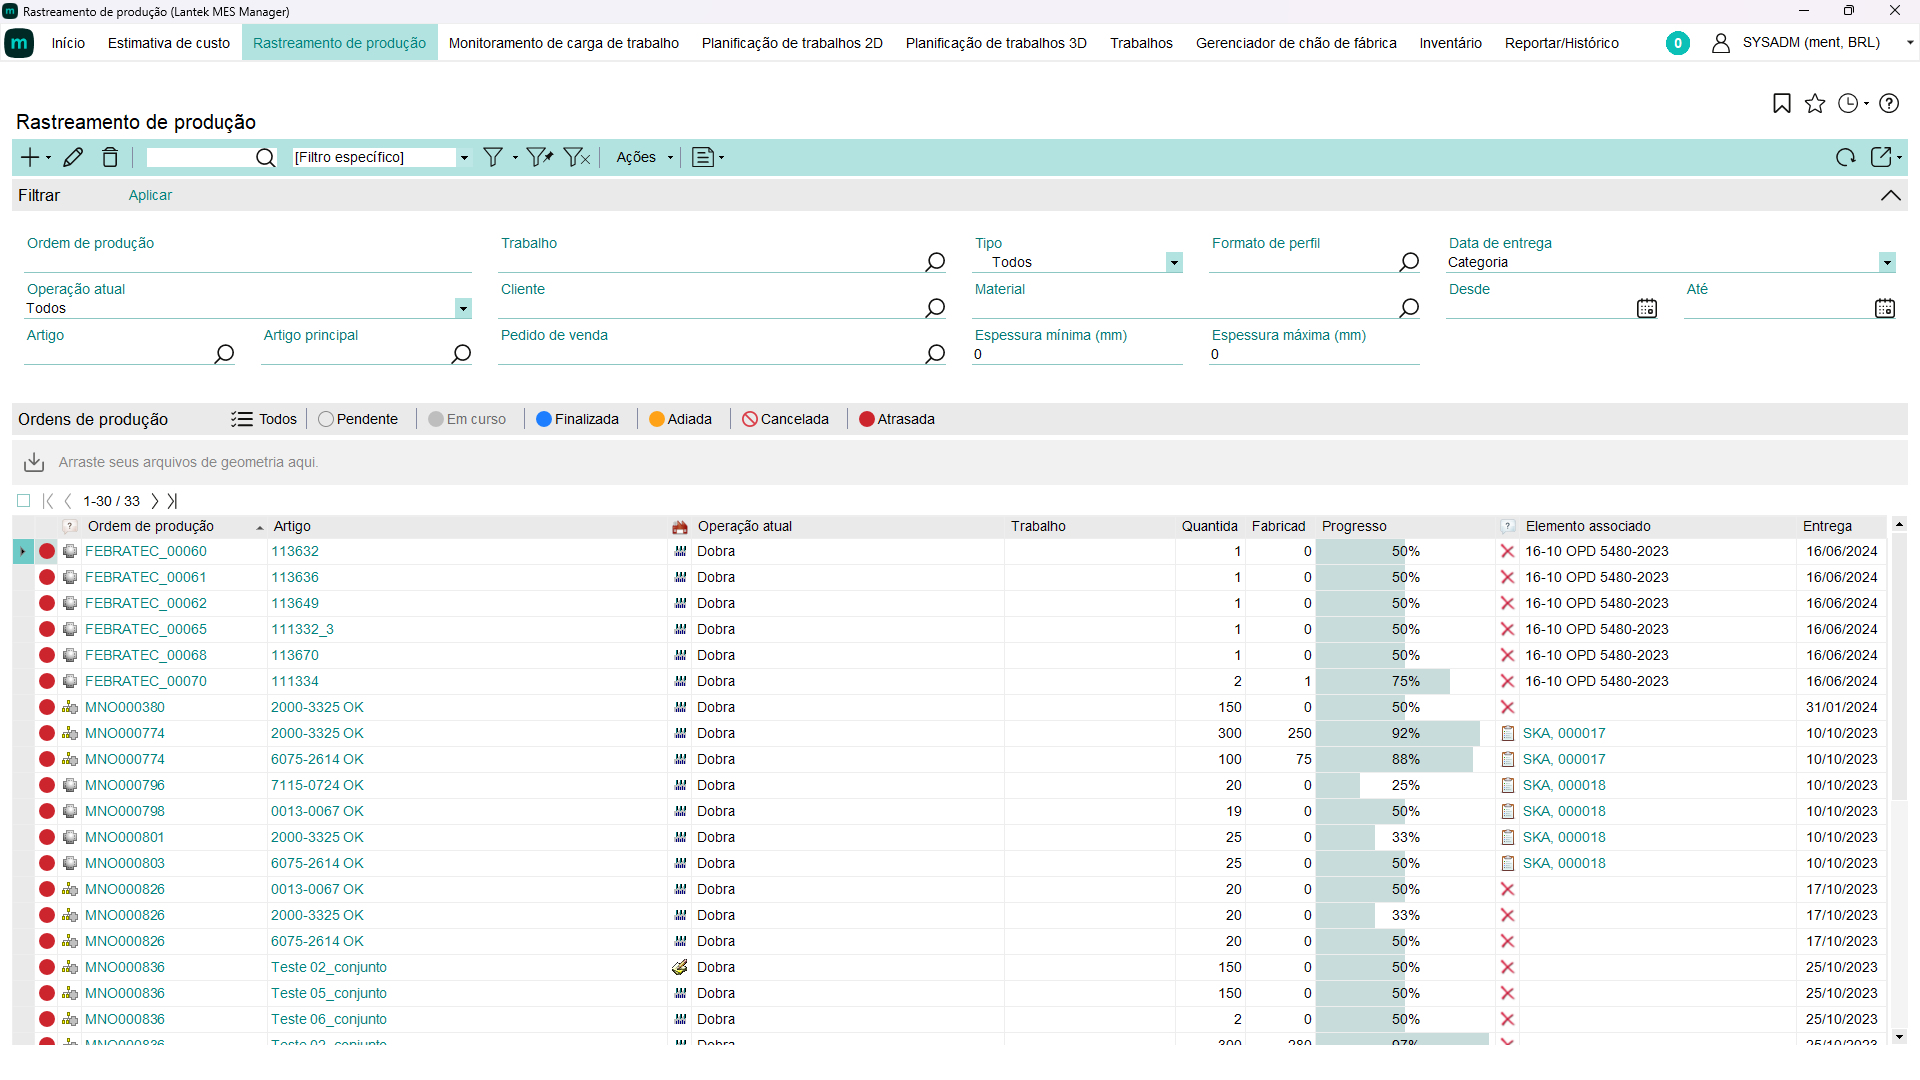Open production order FEBRATEC_00061
The image size is (1920, 1080).
(146, 577)
